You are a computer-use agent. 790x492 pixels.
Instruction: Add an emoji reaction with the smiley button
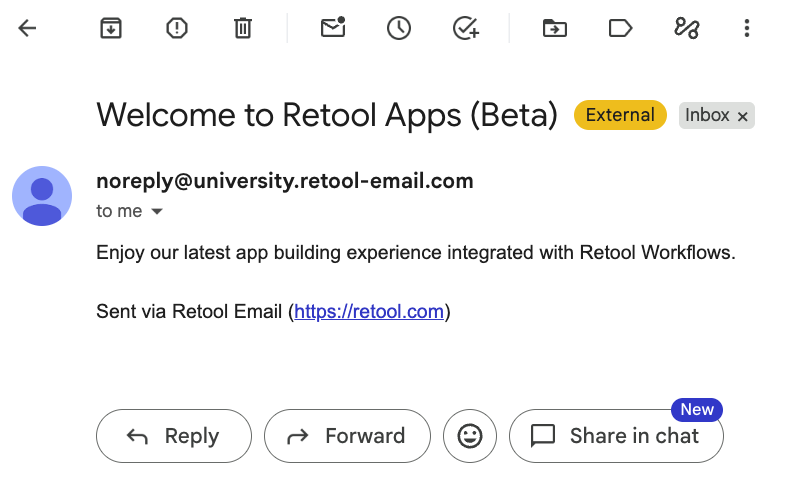(x=470, y=436)
